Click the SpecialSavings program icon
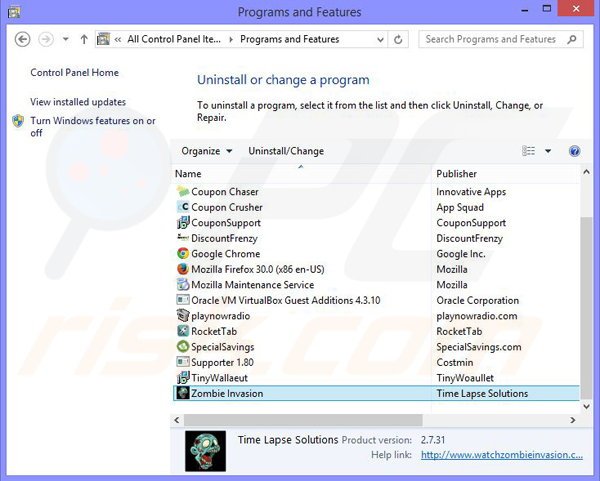 [183, 347]
